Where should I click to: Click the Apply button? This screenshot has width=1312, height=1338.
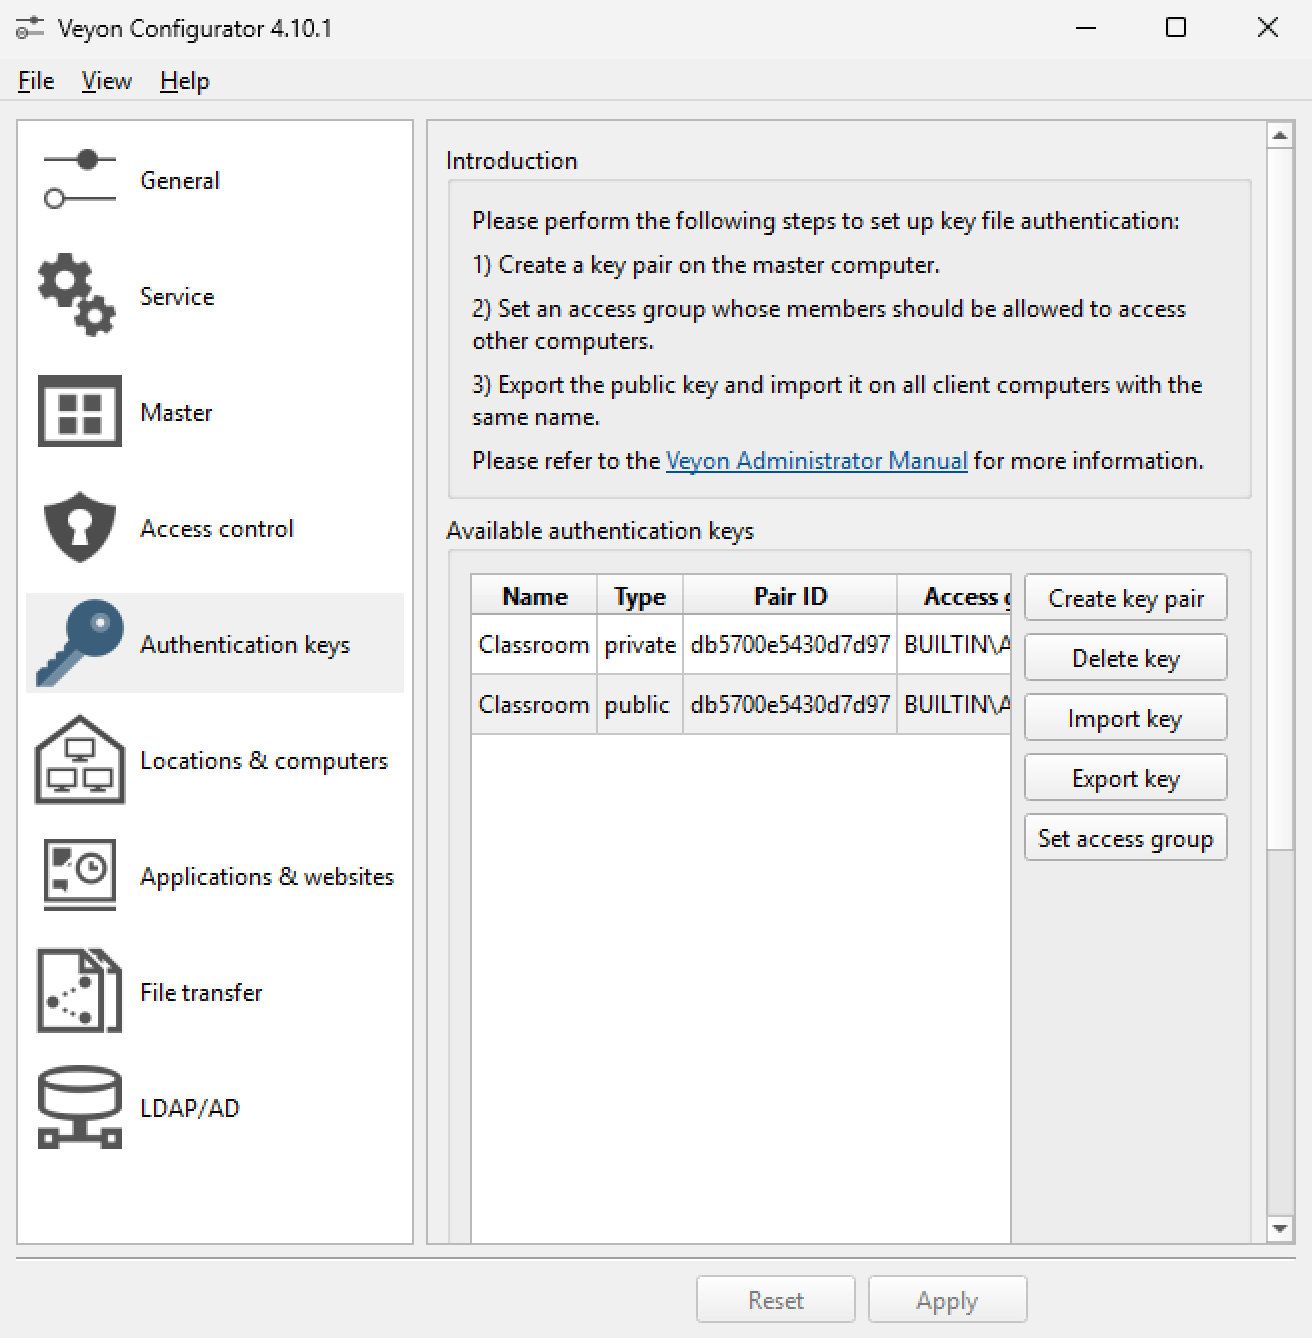pos(947,1300)
